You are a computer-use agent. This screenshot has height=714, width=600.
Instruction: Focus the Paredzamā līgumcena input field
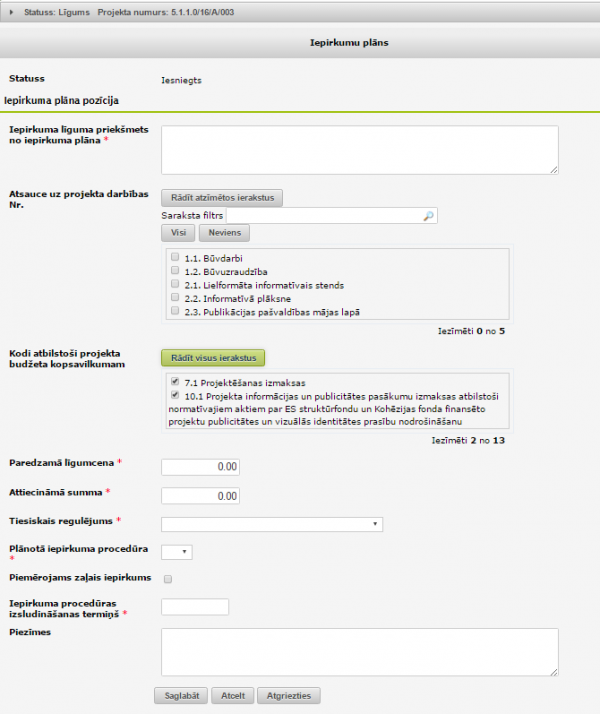[x=200, y=467]
